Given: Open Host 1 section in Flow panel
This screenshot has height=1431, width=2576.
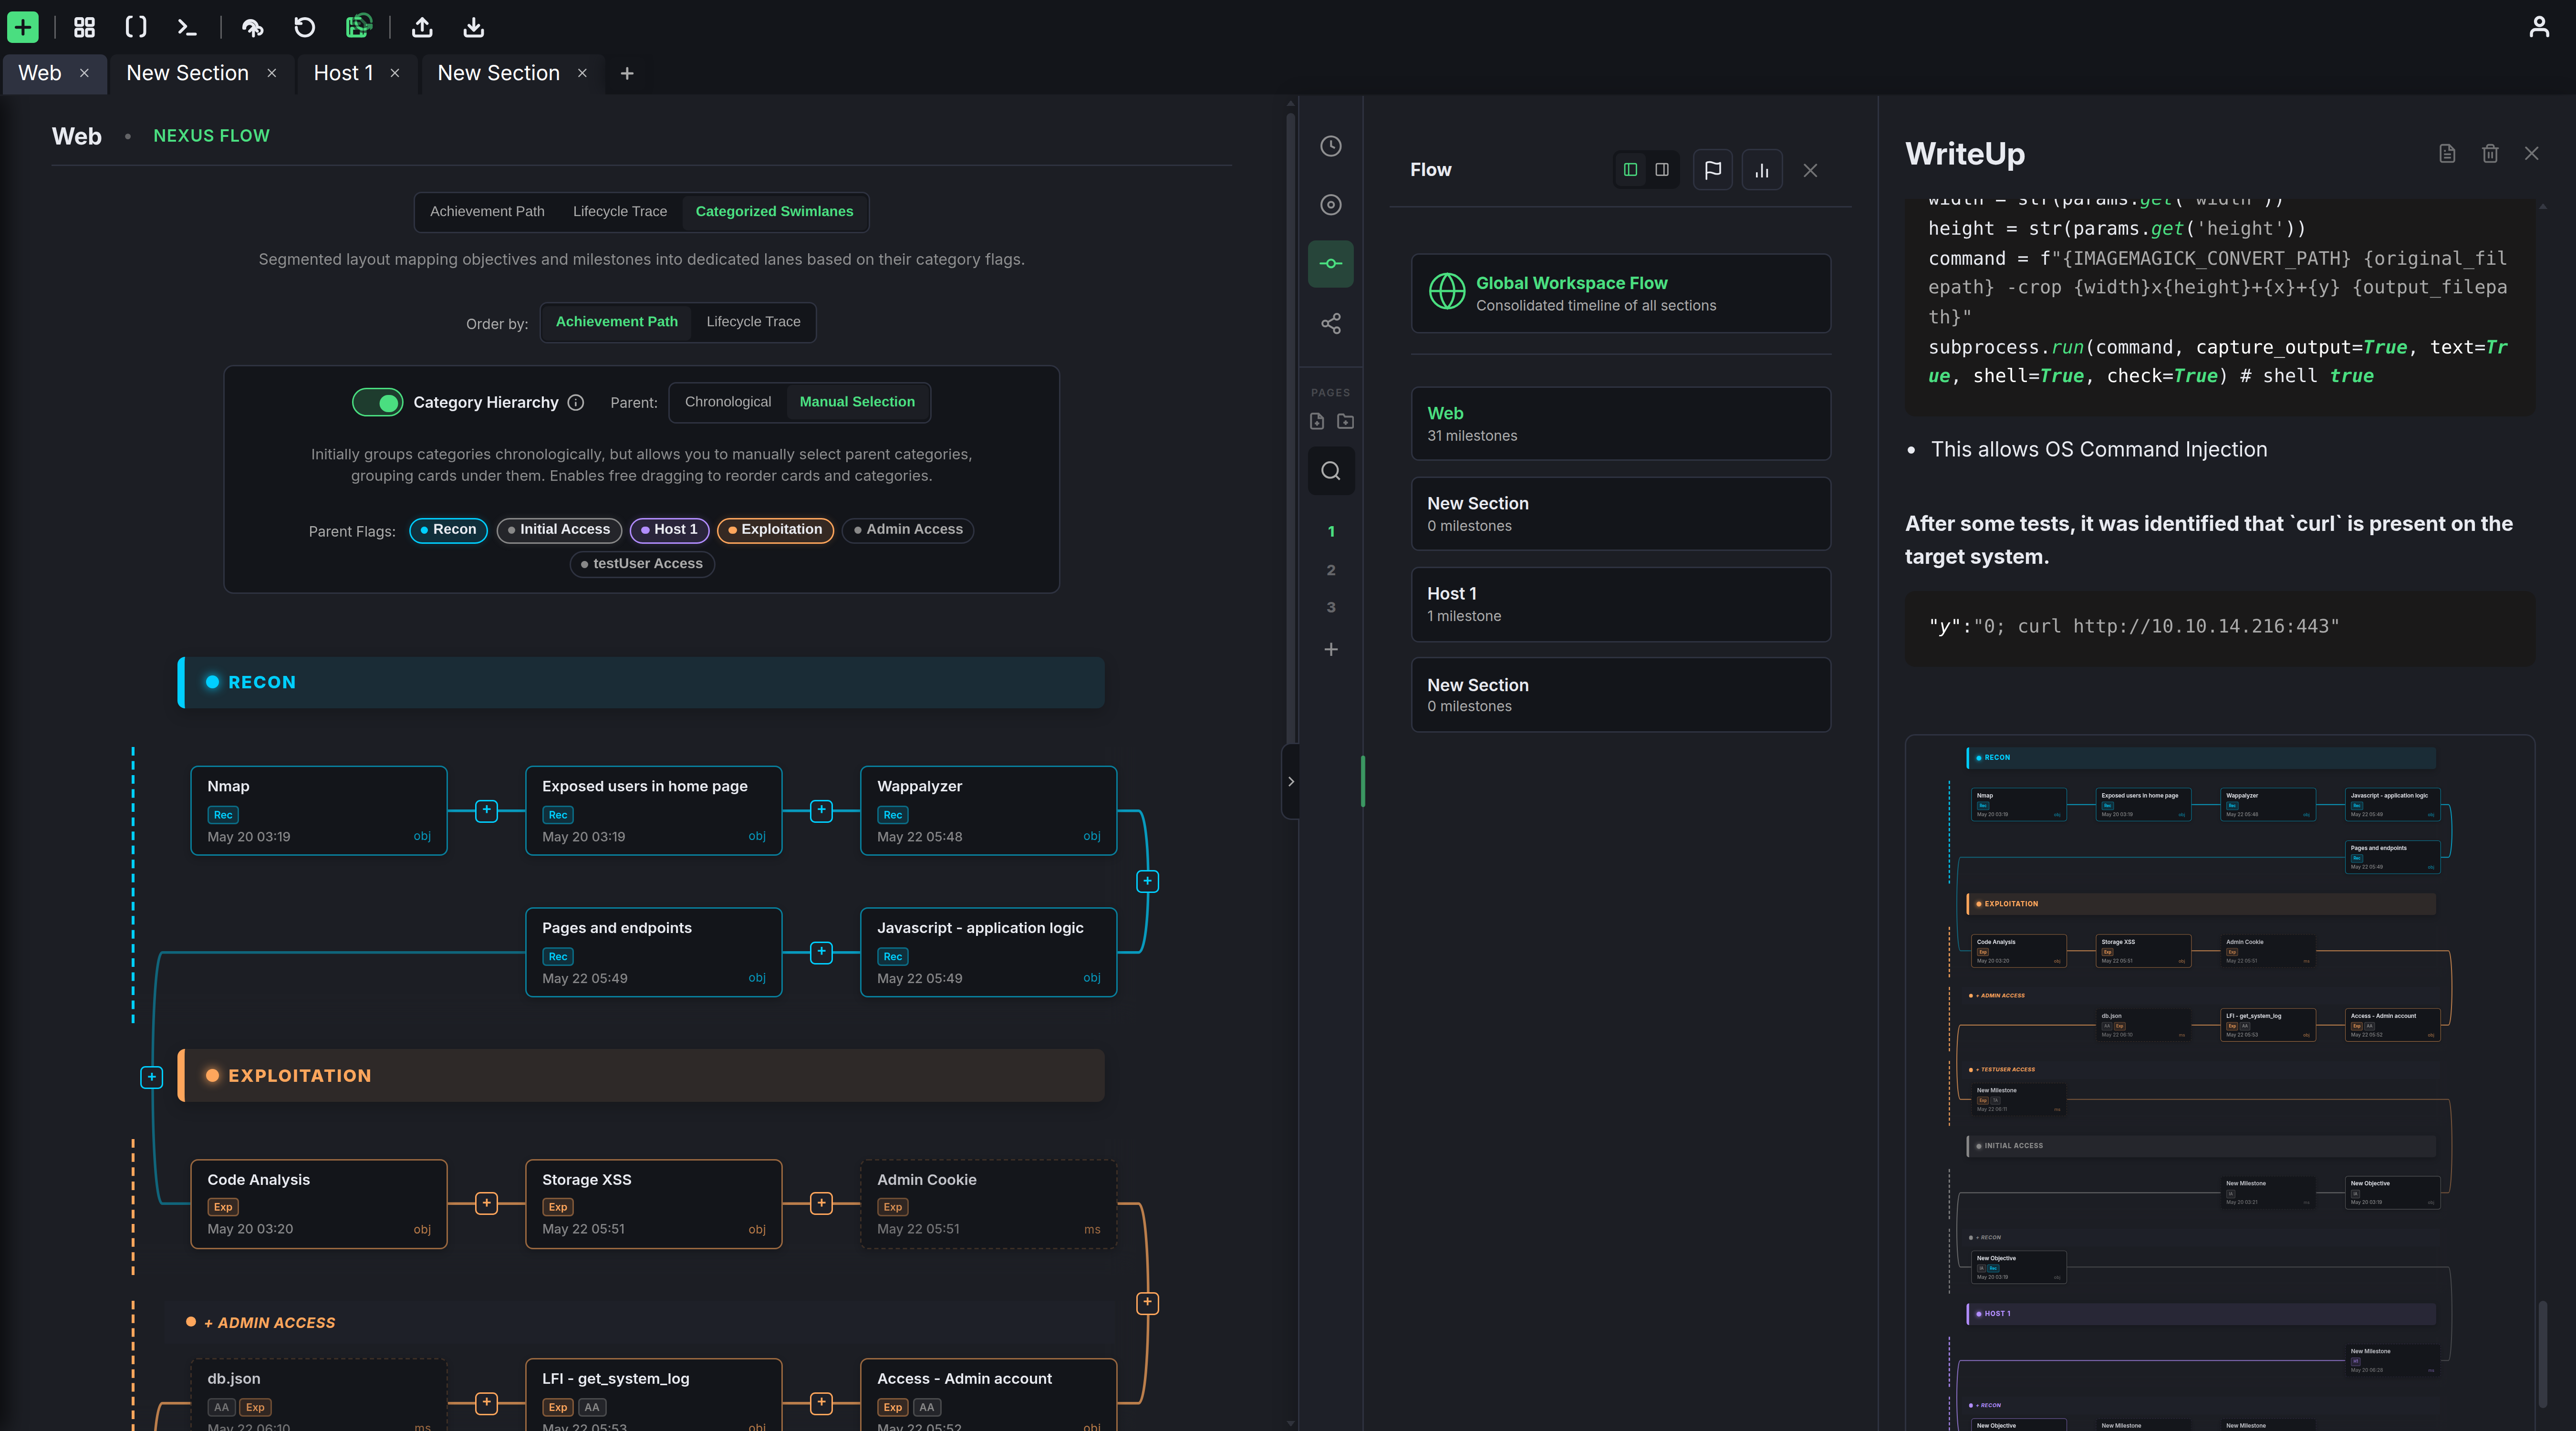Looking at the screenshot, I should [1620, 604].
